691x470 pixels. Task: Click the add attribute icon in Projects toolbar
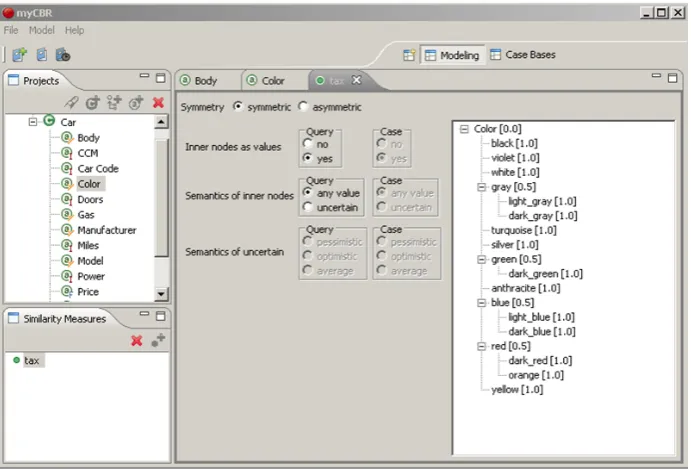[136, 103]
